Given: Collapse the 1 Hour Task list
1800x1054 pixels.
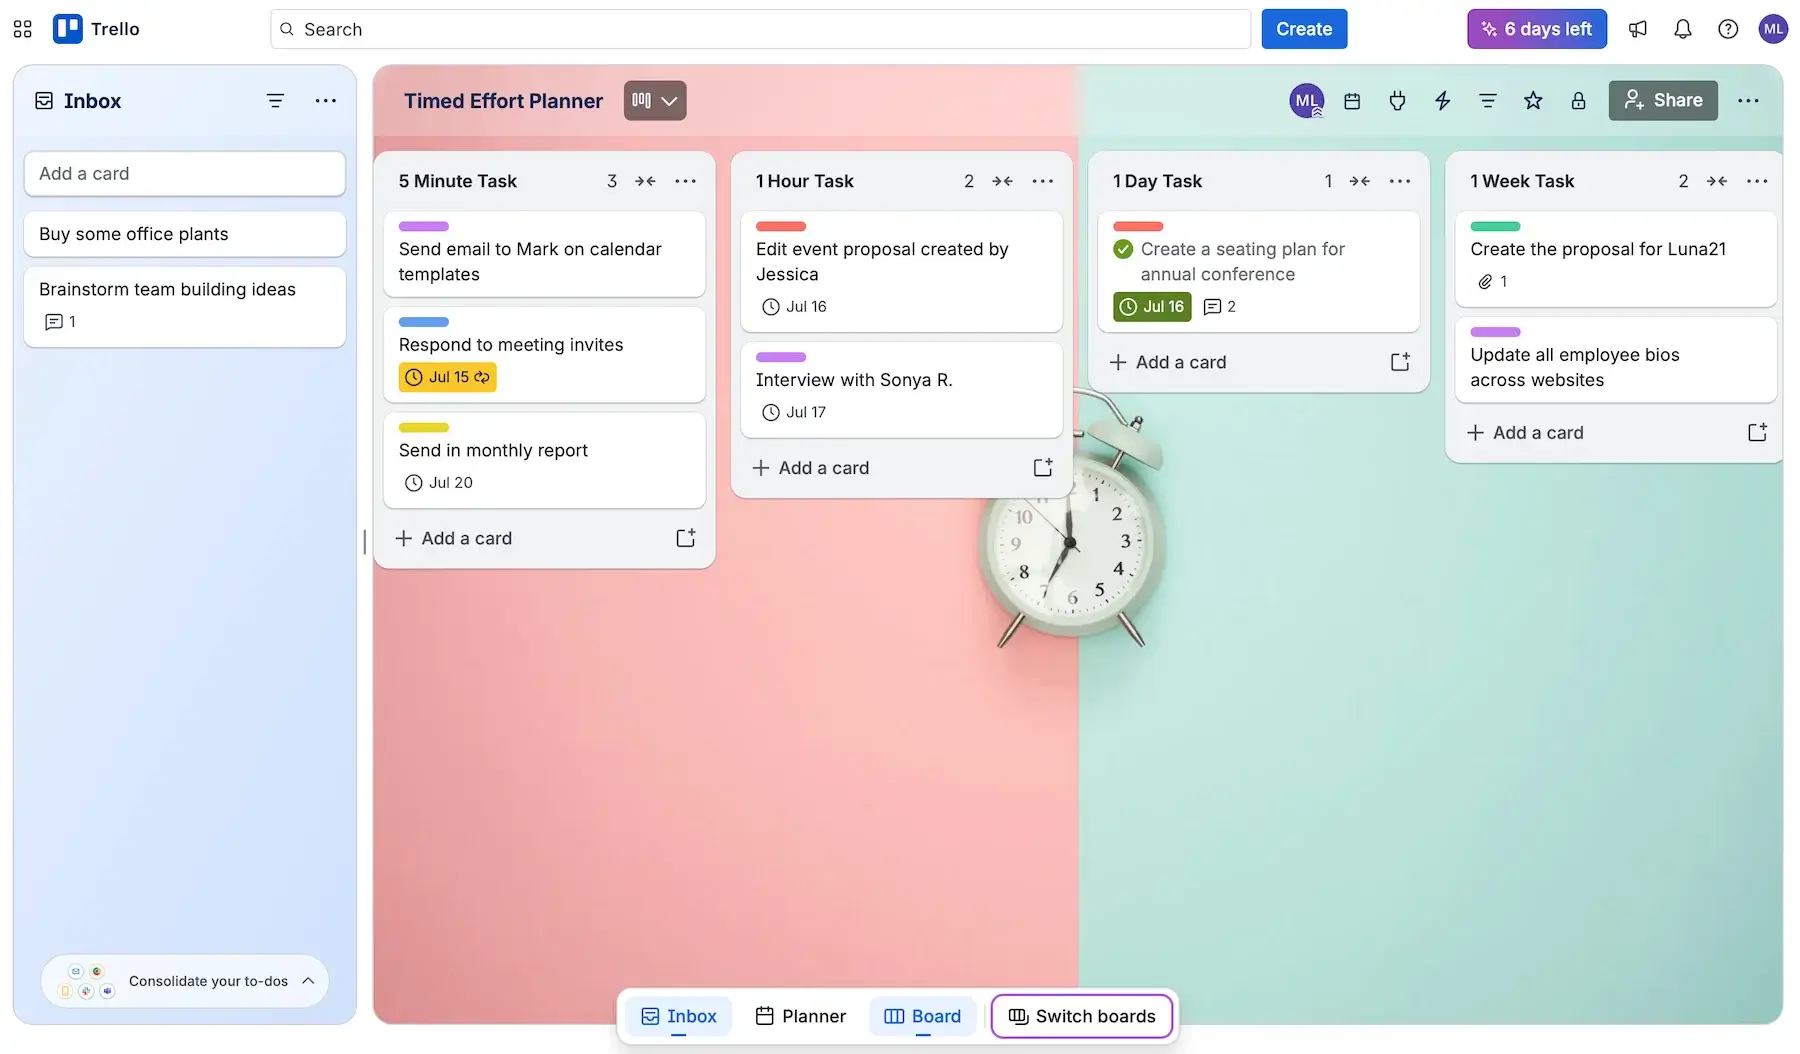Looking at the screenshot, I should (1002, 181).
